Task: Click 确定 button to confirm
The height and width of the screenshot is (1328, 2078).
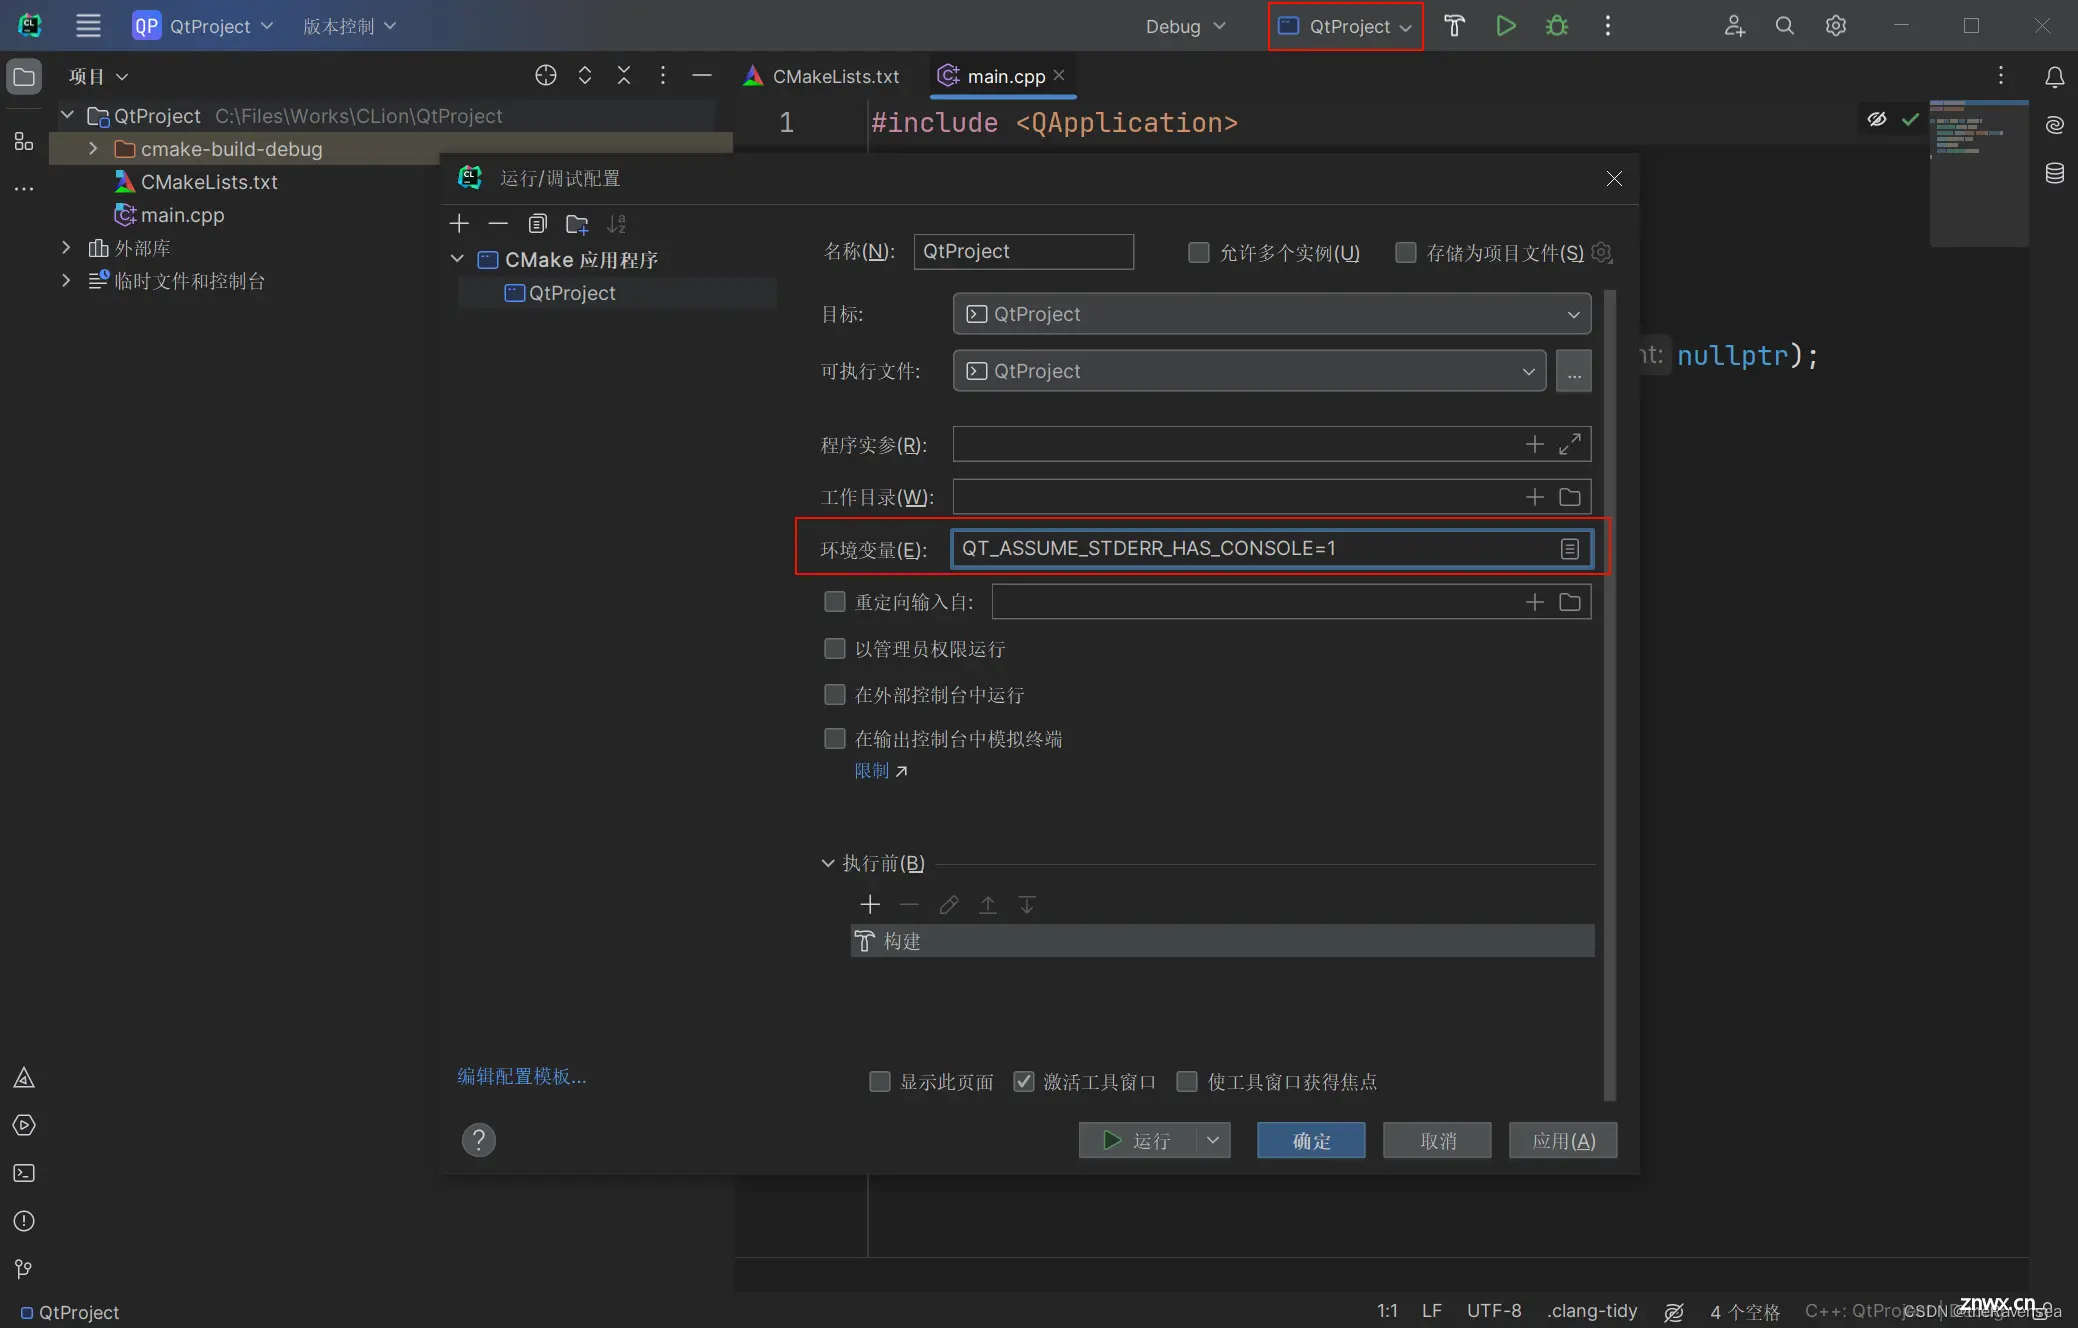Action: coord(1311,1140)
